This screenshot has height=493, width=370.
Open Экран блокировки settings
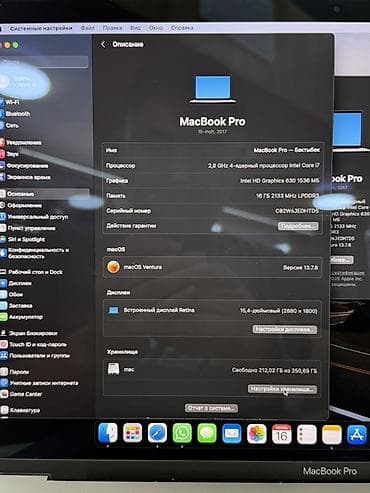[x=29, y=333]
